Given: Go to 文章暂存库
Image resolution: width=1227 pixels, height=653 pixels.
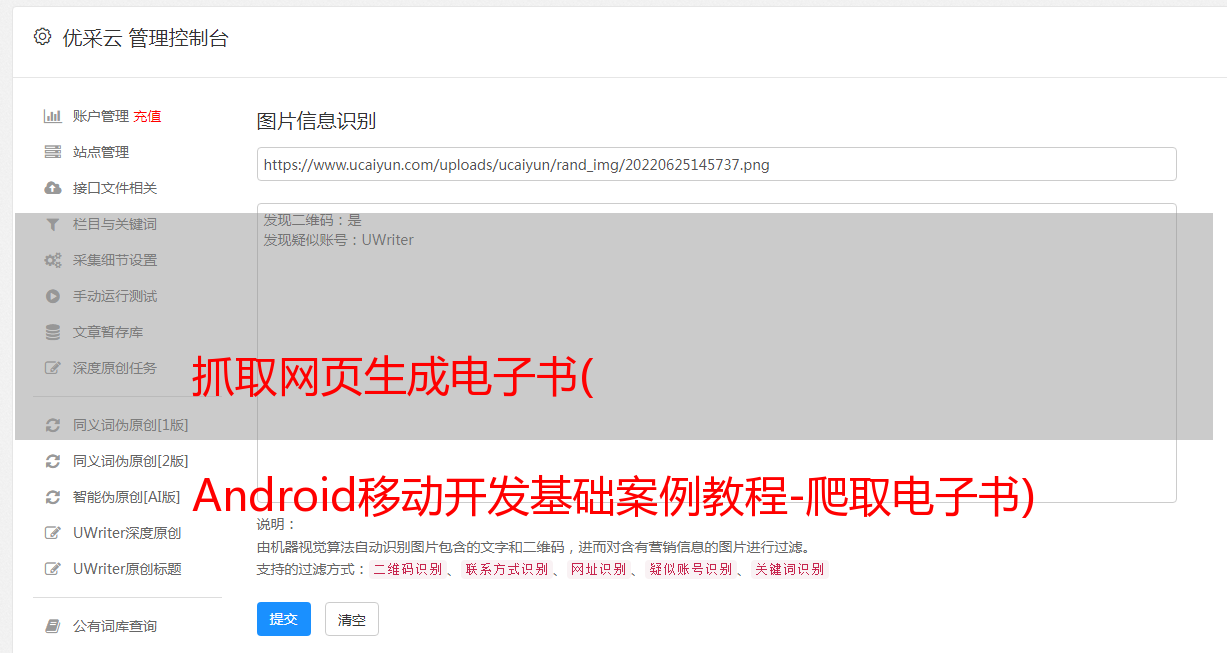Looking at the screenshot, I should (108, 332).
